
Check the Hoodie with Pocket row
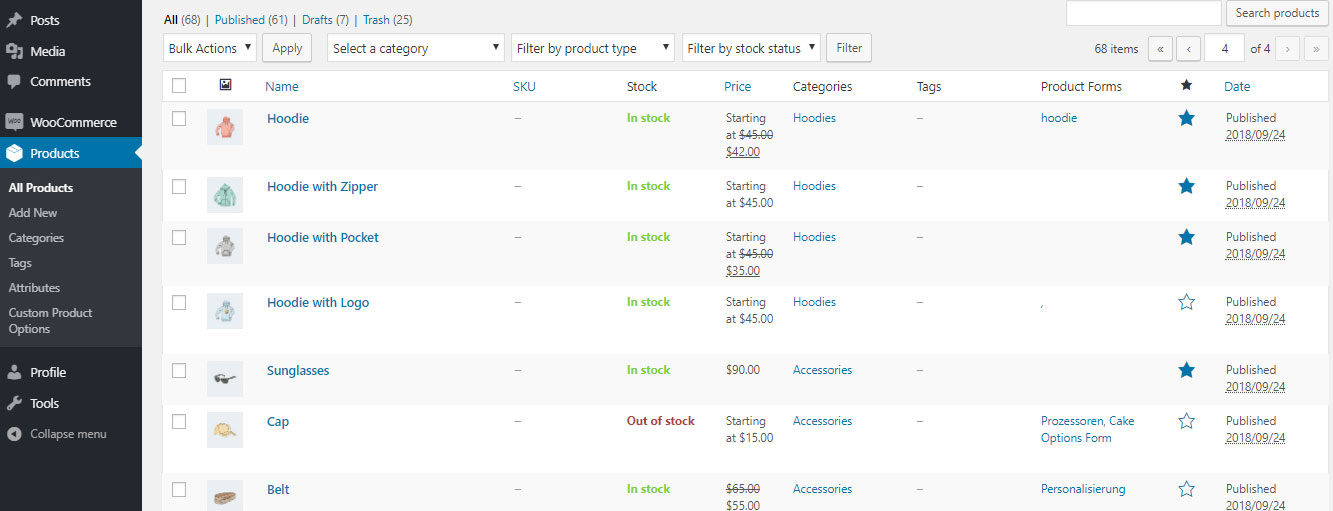tap(179, 237)
